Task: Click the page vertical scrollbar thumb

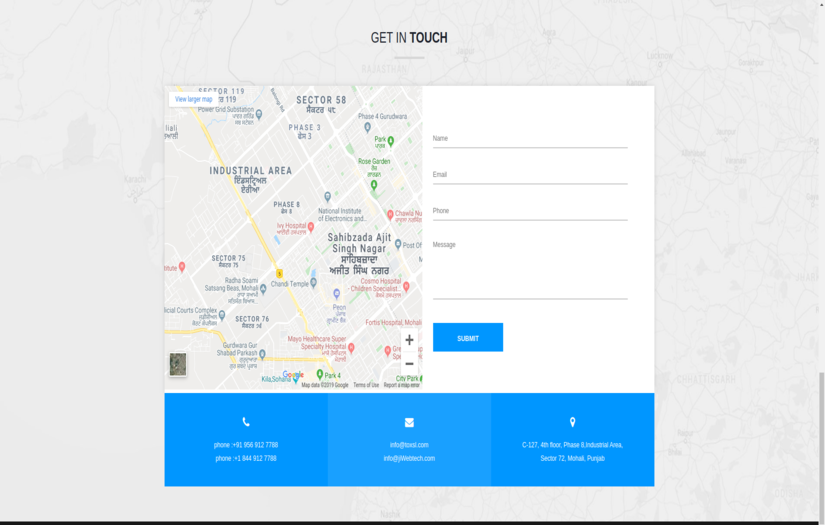Action: 821,445
